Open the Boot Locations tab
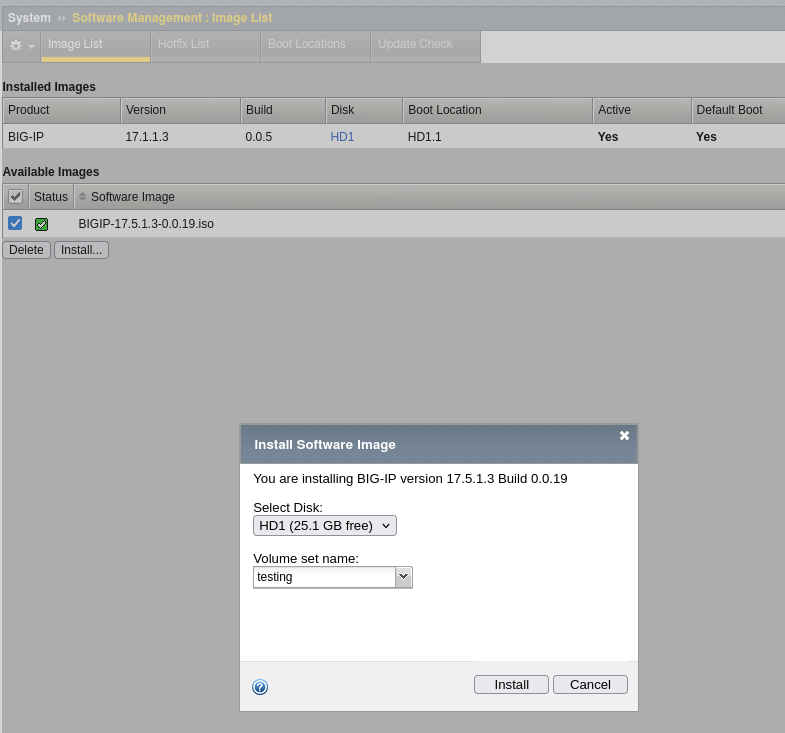This screenshot has height=733, width=785. click(315, 46)
